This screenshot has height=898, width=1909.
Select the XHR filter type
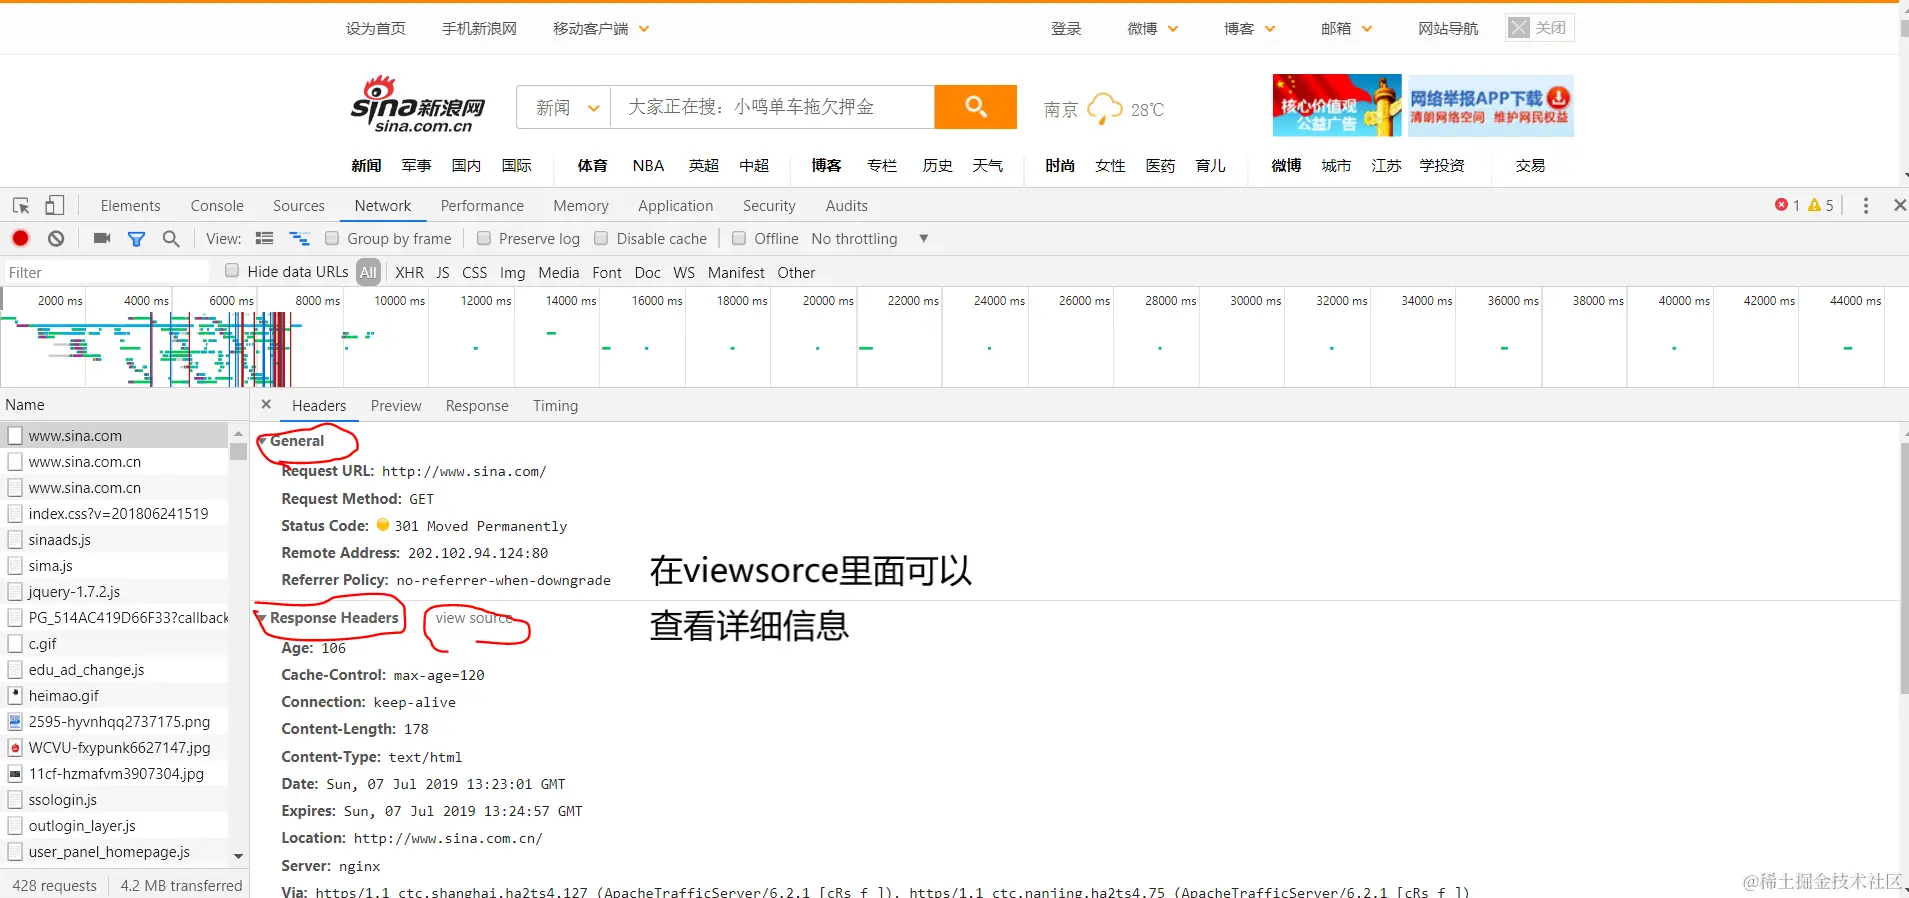click(x=409, y=272)
